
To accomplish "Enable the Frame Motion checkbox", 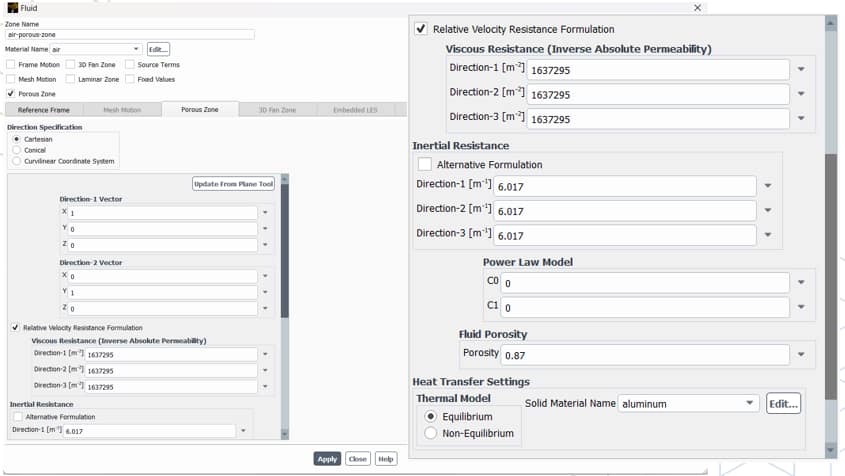I will click(x=11, y=64).
